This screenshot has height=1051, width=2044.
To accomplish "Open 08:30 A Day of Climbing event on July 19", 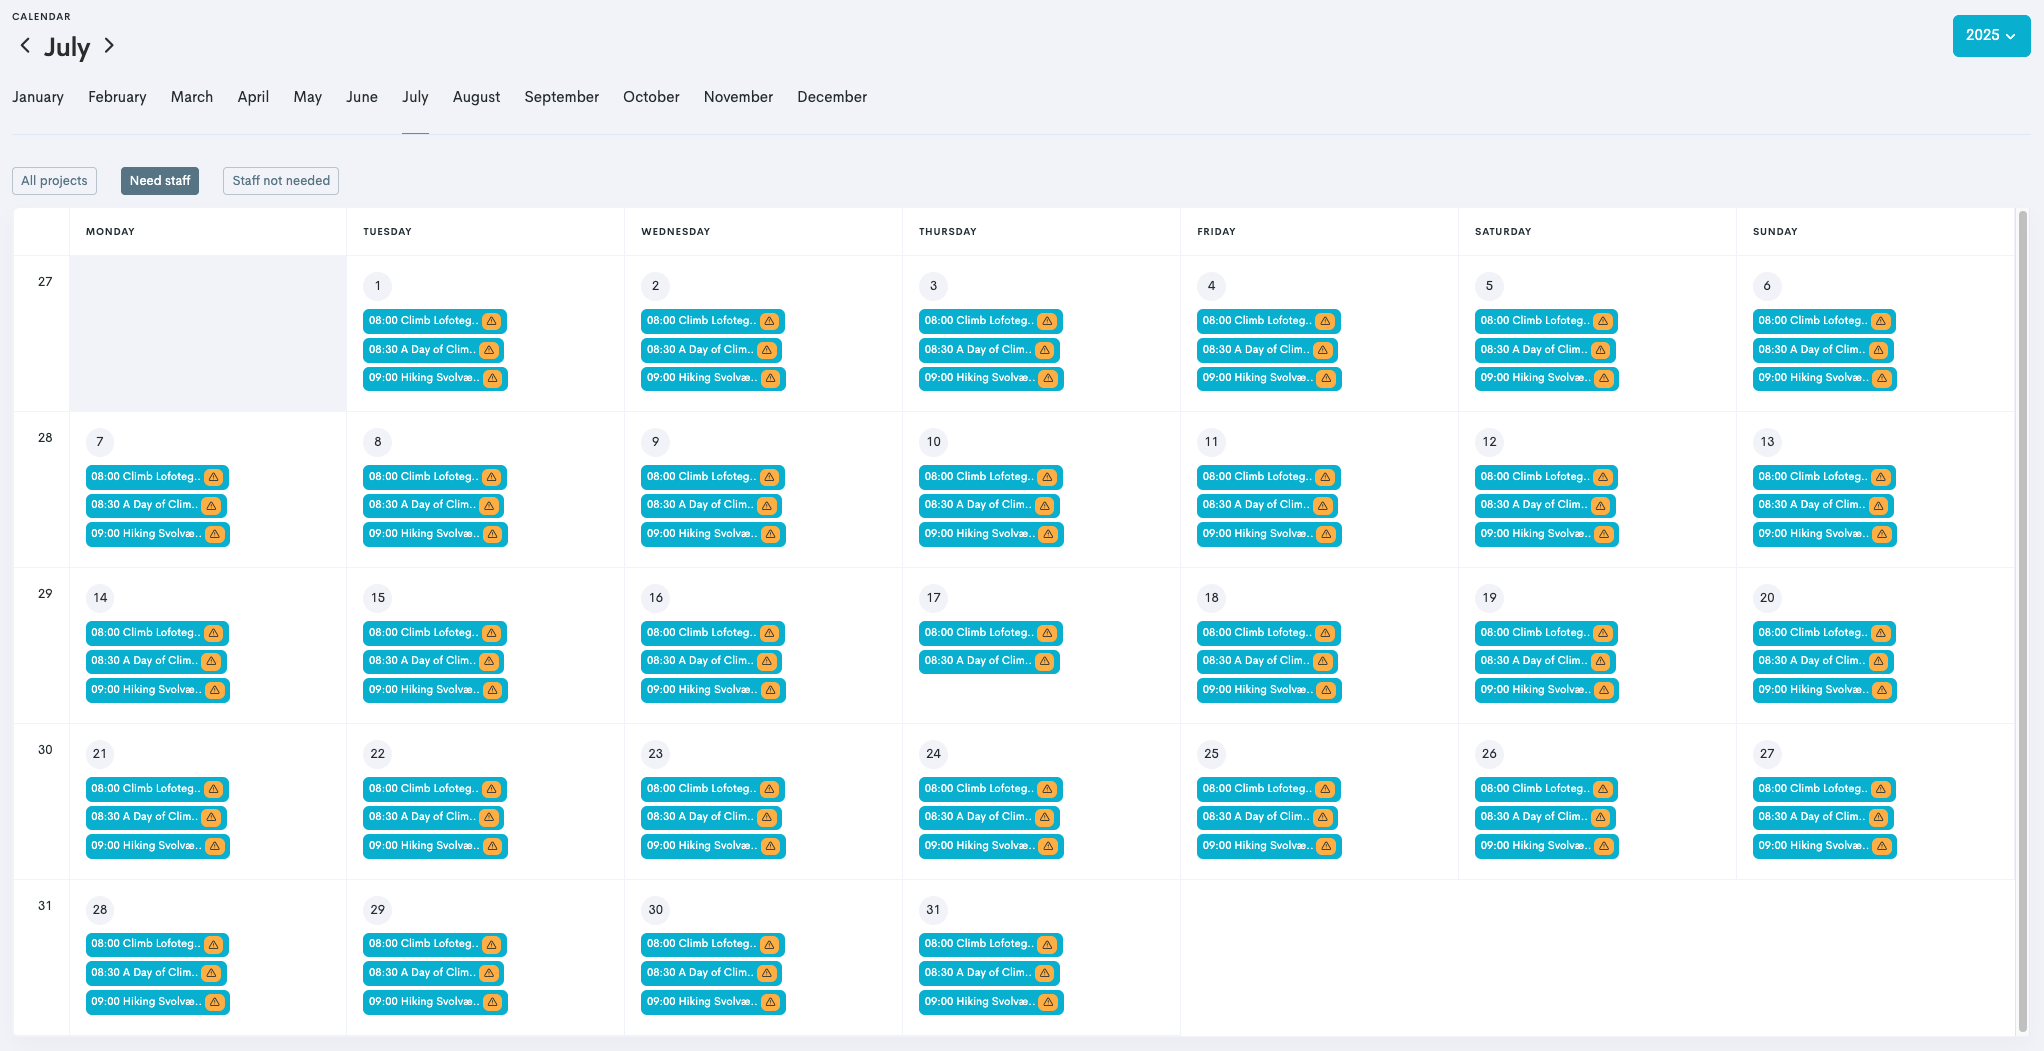I will coord(1545,662).
